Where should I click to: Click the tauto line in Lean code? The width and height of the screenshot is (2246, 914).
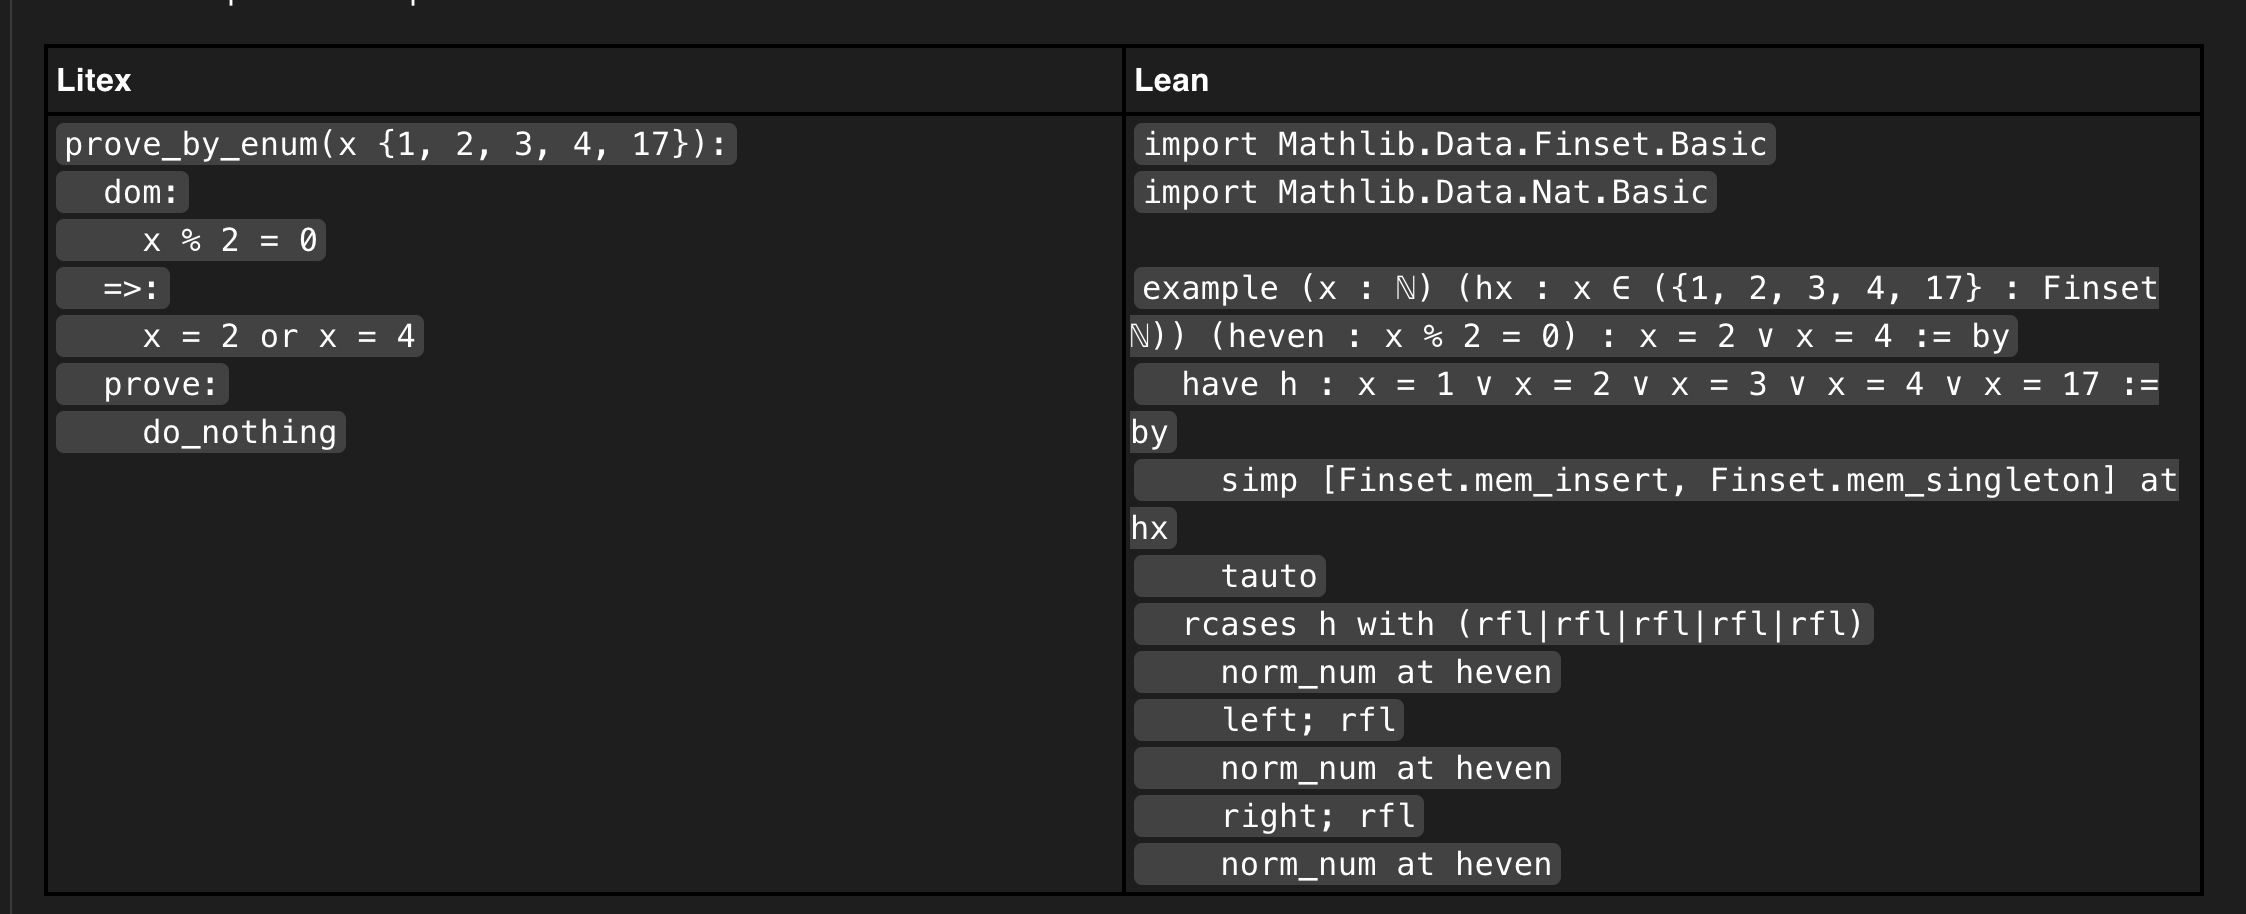(1230, 576)
